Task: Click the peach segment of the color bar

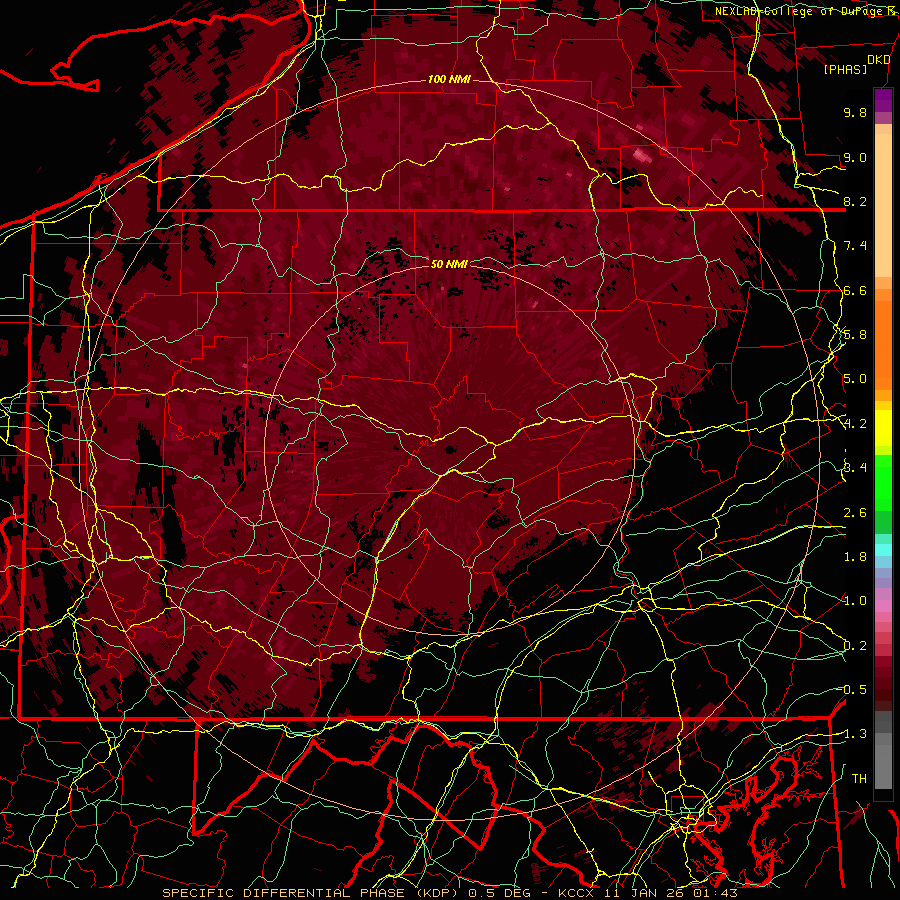Action: coord(883,207)
